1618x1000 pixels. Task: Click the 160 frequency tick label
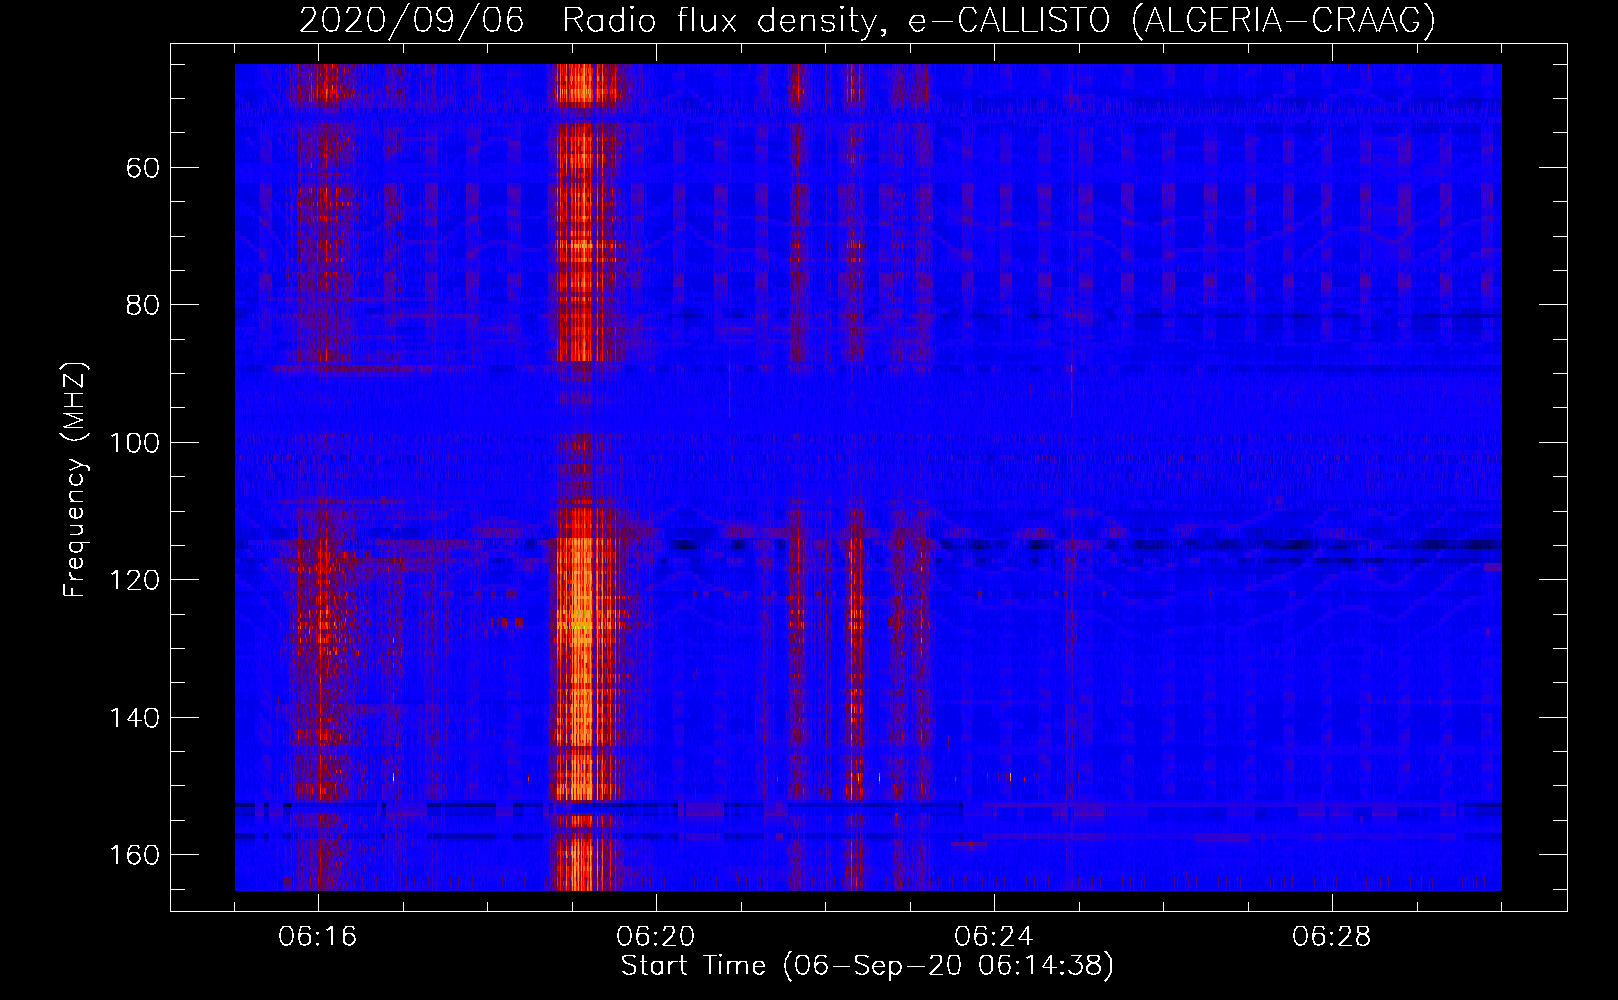point(134,855)
